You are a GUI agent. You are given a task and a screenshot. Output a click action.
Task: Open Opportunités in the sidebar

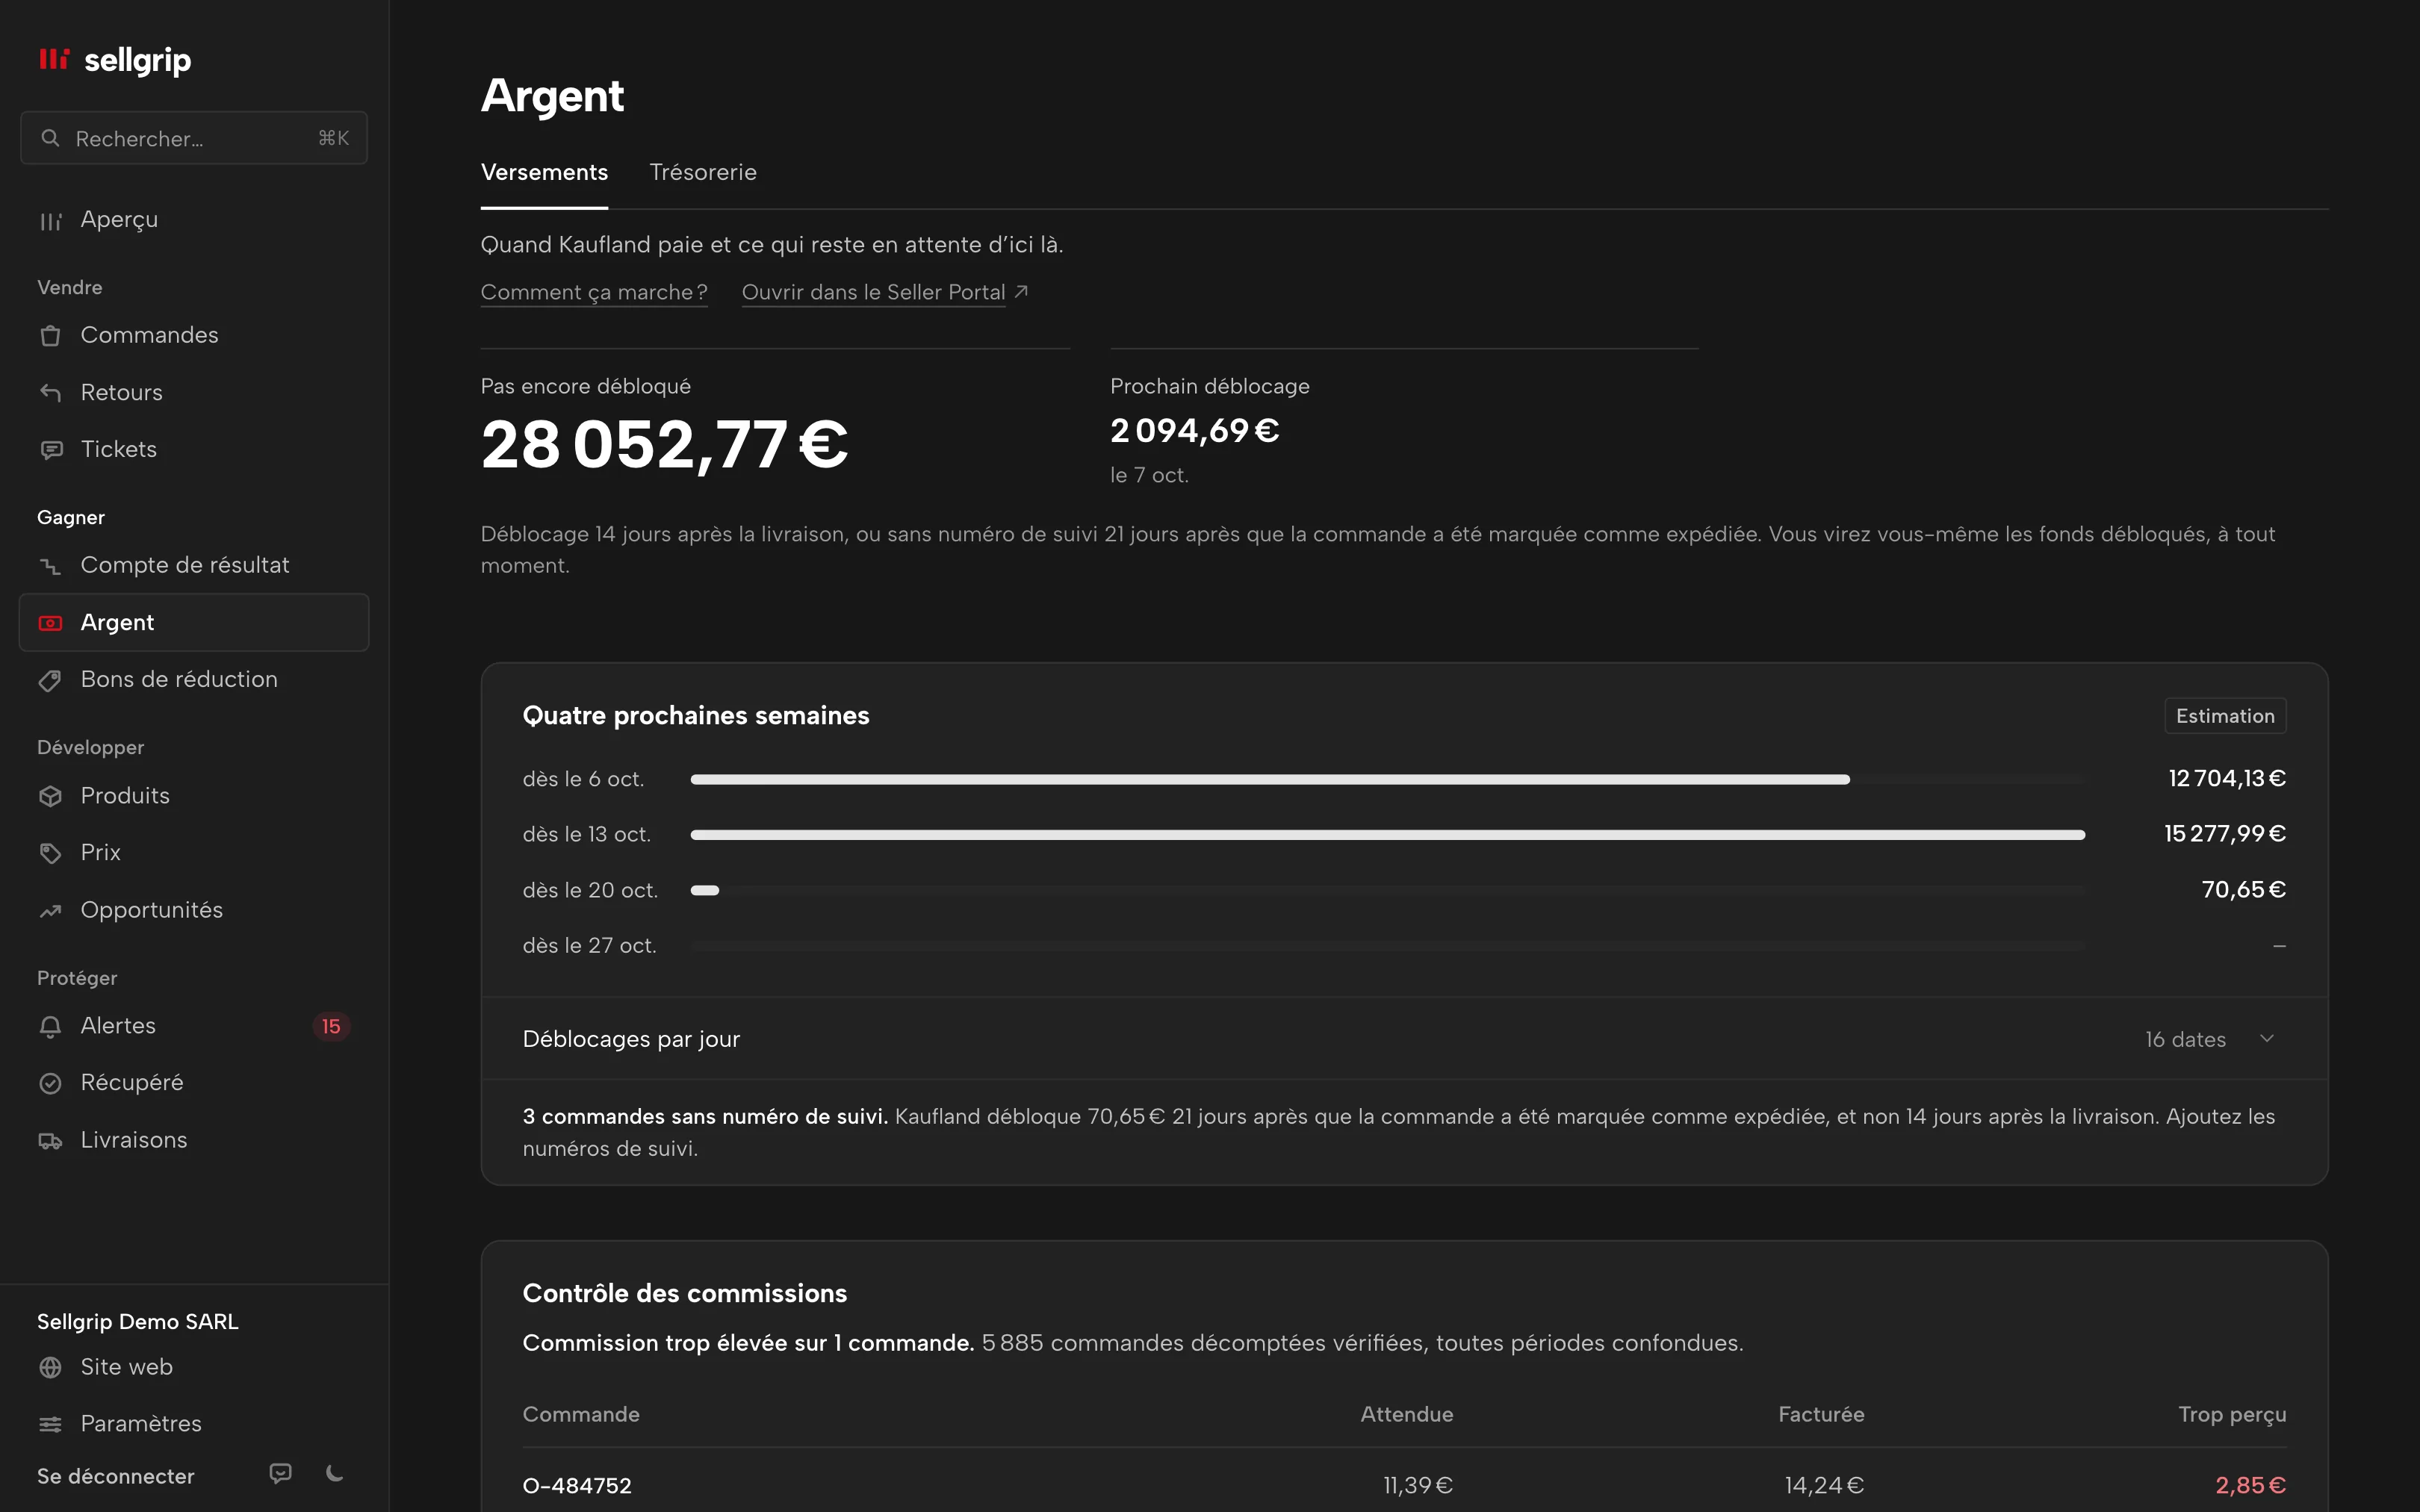[x=194, y=910]
